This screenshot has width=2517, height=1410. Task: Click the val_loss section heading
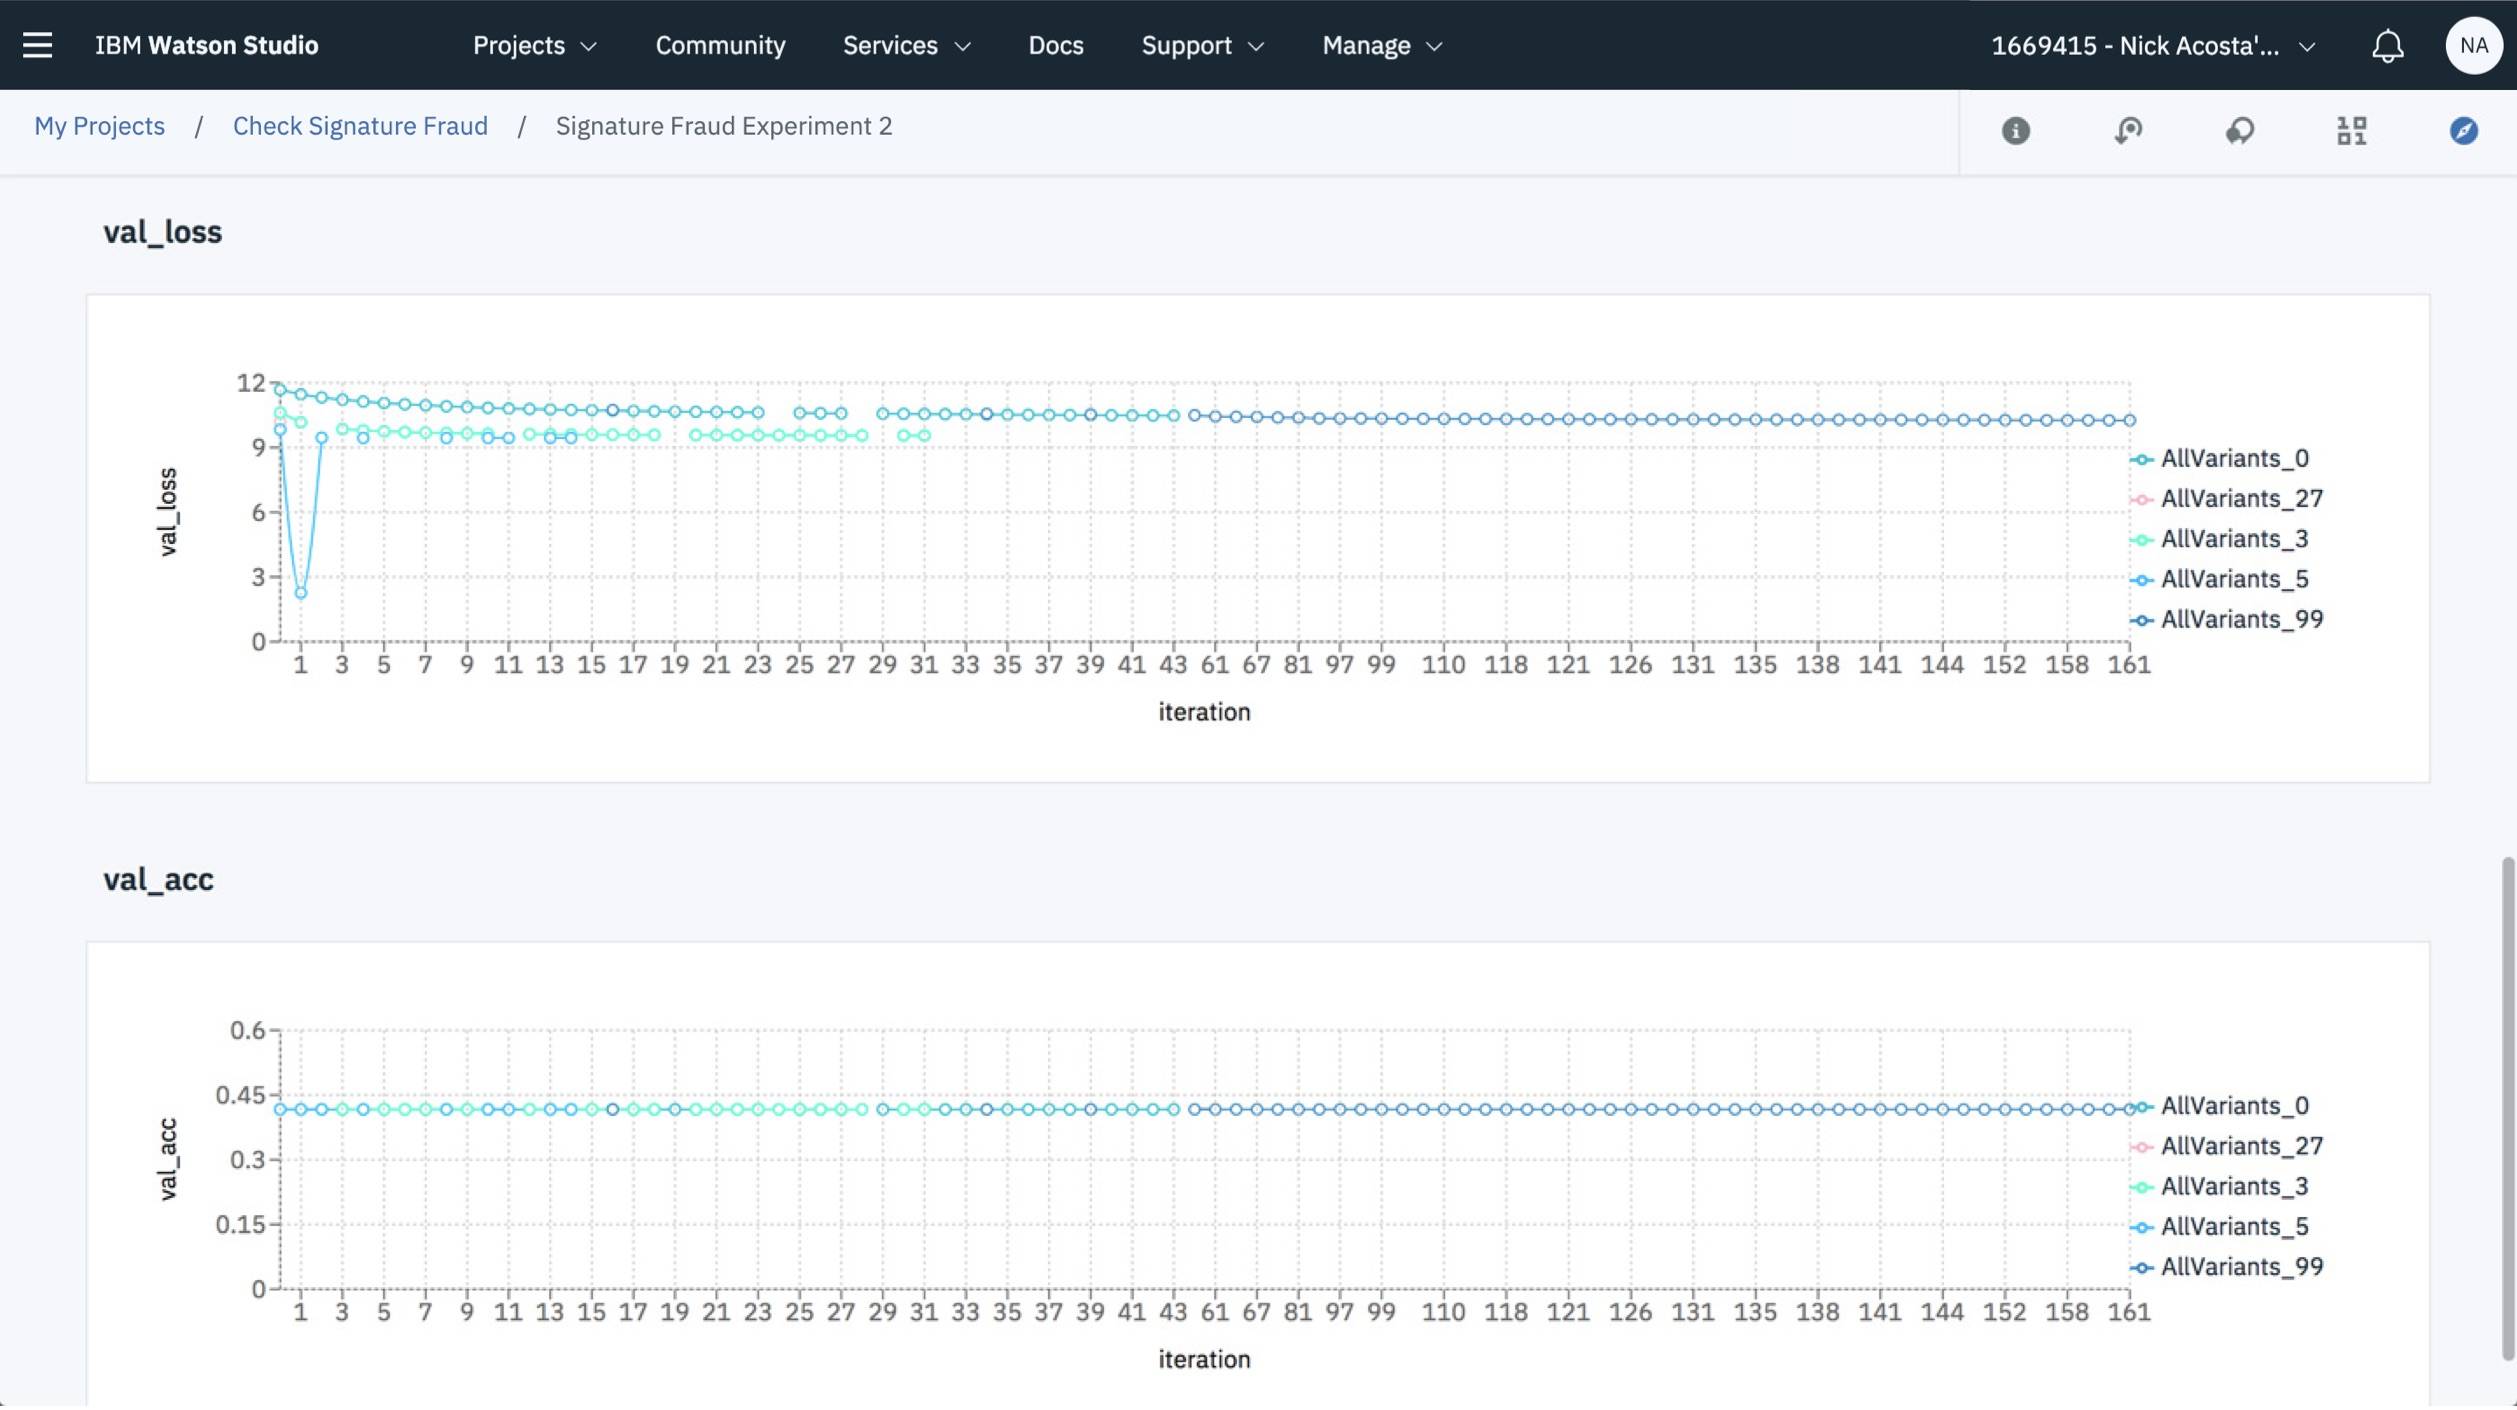162,232
